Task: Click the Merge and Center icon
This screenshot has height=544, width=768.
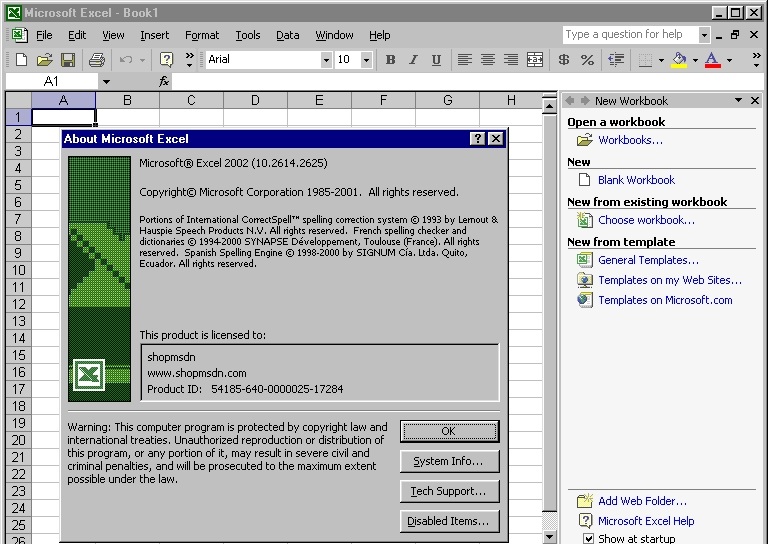Action: coord(534,60)
